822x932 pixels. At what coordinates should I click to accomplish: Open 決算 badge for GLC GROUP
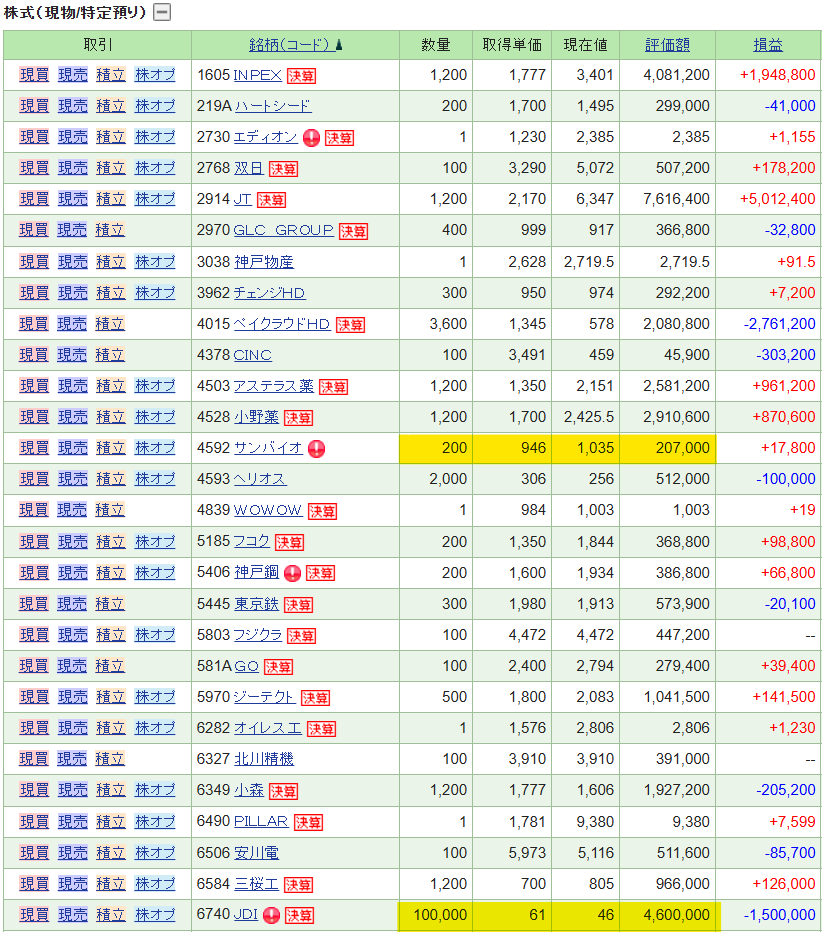click(354, 231)
